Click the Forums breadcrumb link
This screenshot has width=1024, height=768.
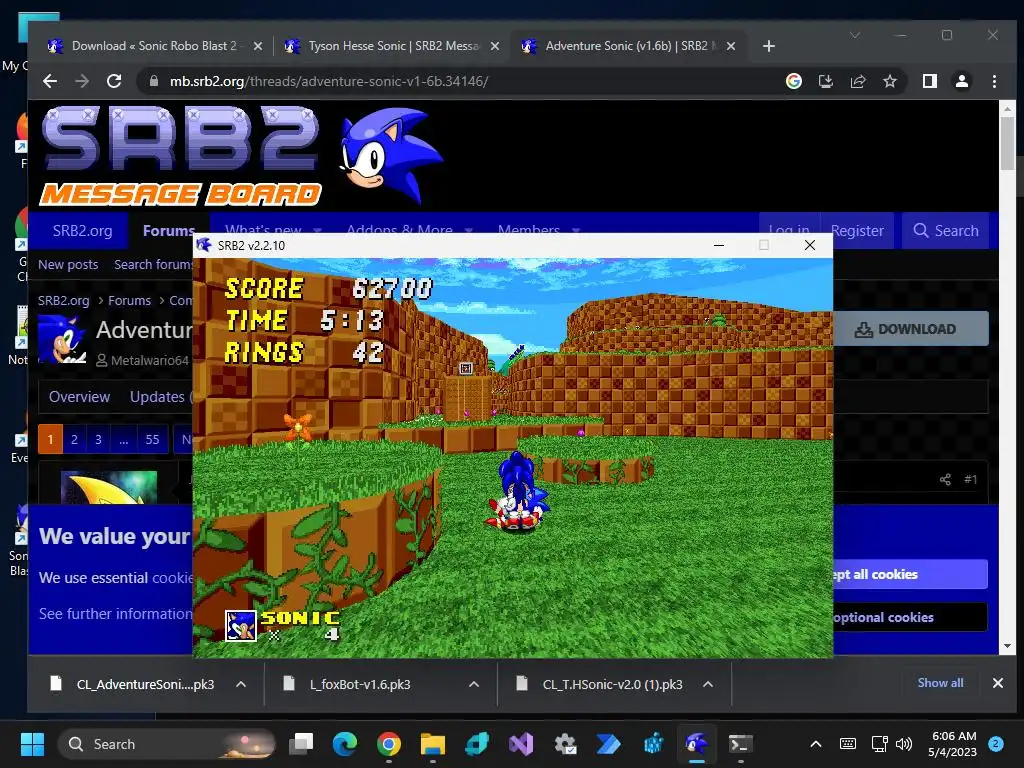point(129,300)
